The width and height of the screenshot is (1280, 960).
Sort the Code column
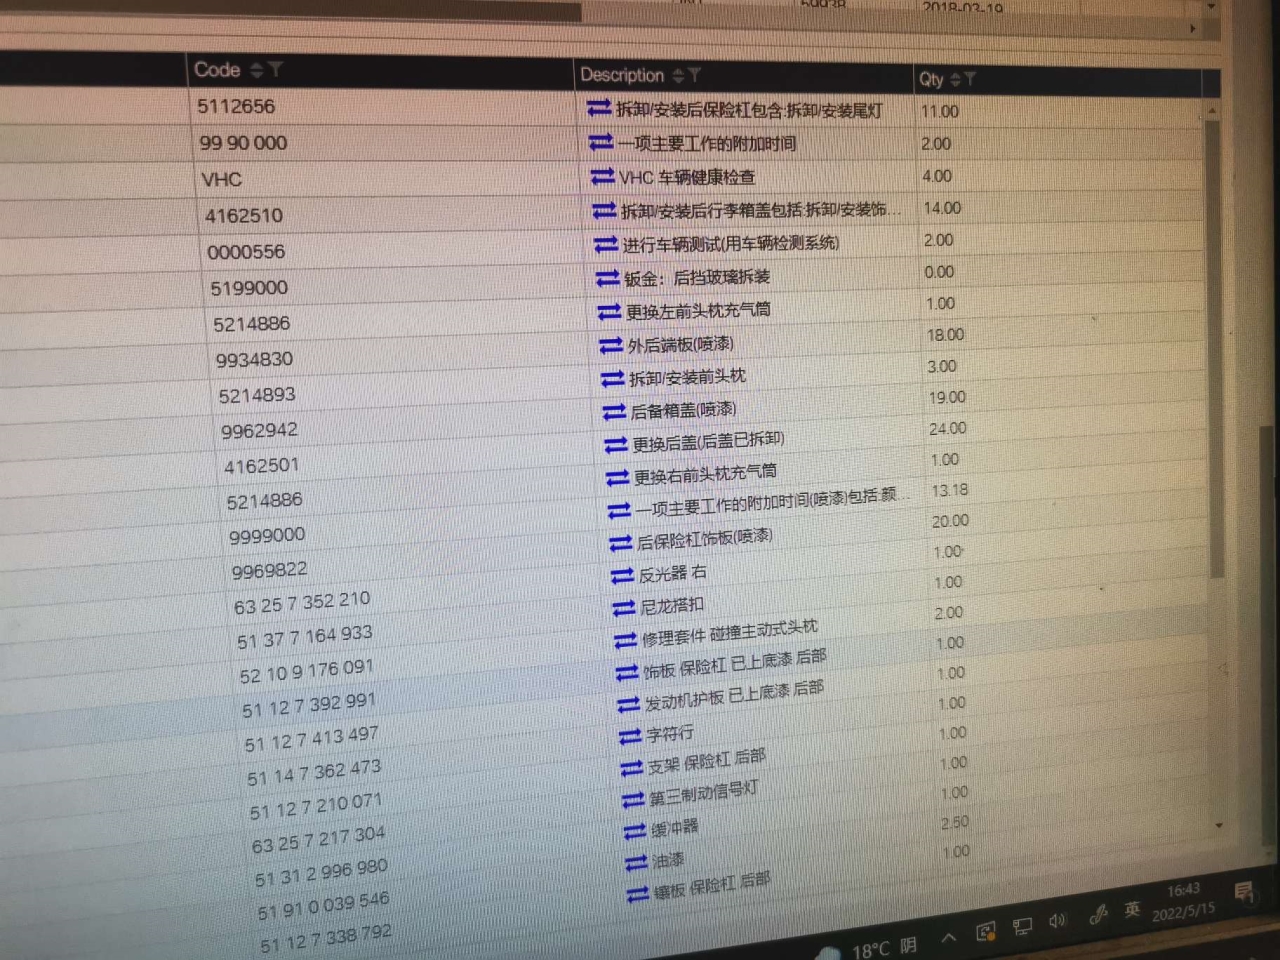(256, 70)
